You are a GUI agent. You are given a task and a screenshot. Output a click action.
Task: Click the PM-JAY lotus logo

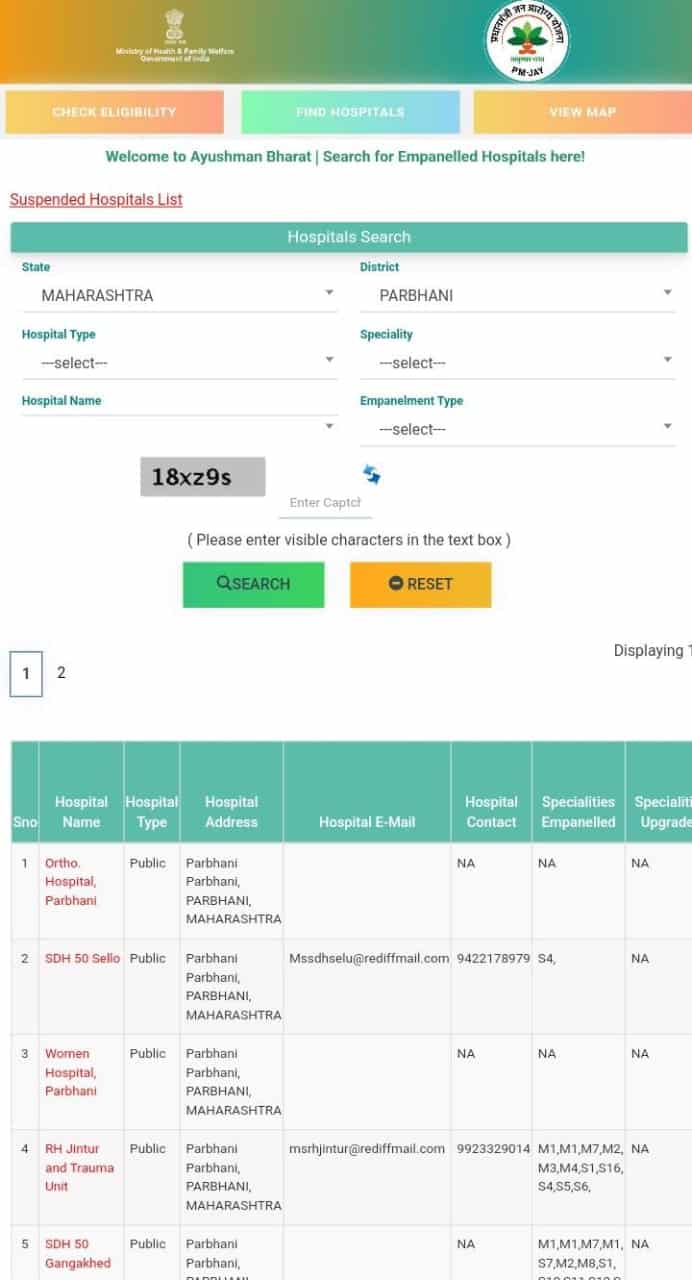click(529, 42)
